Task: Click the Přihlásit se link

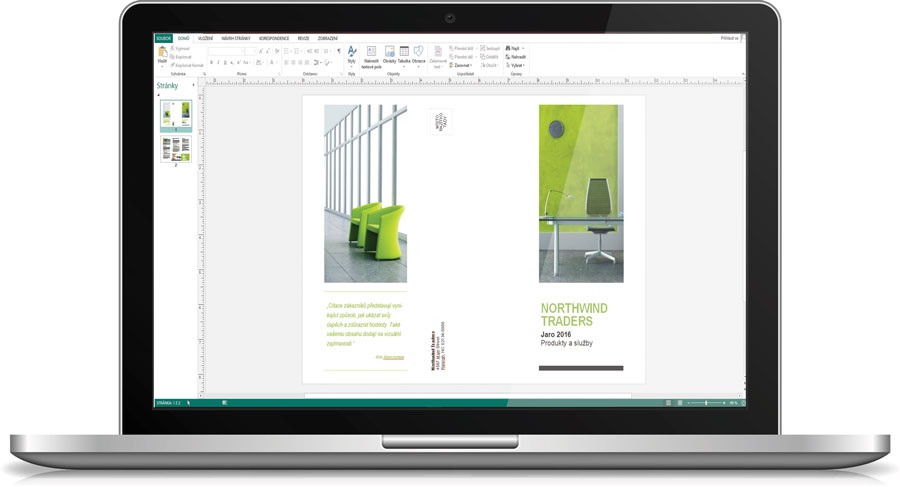Action: (730, 38)
